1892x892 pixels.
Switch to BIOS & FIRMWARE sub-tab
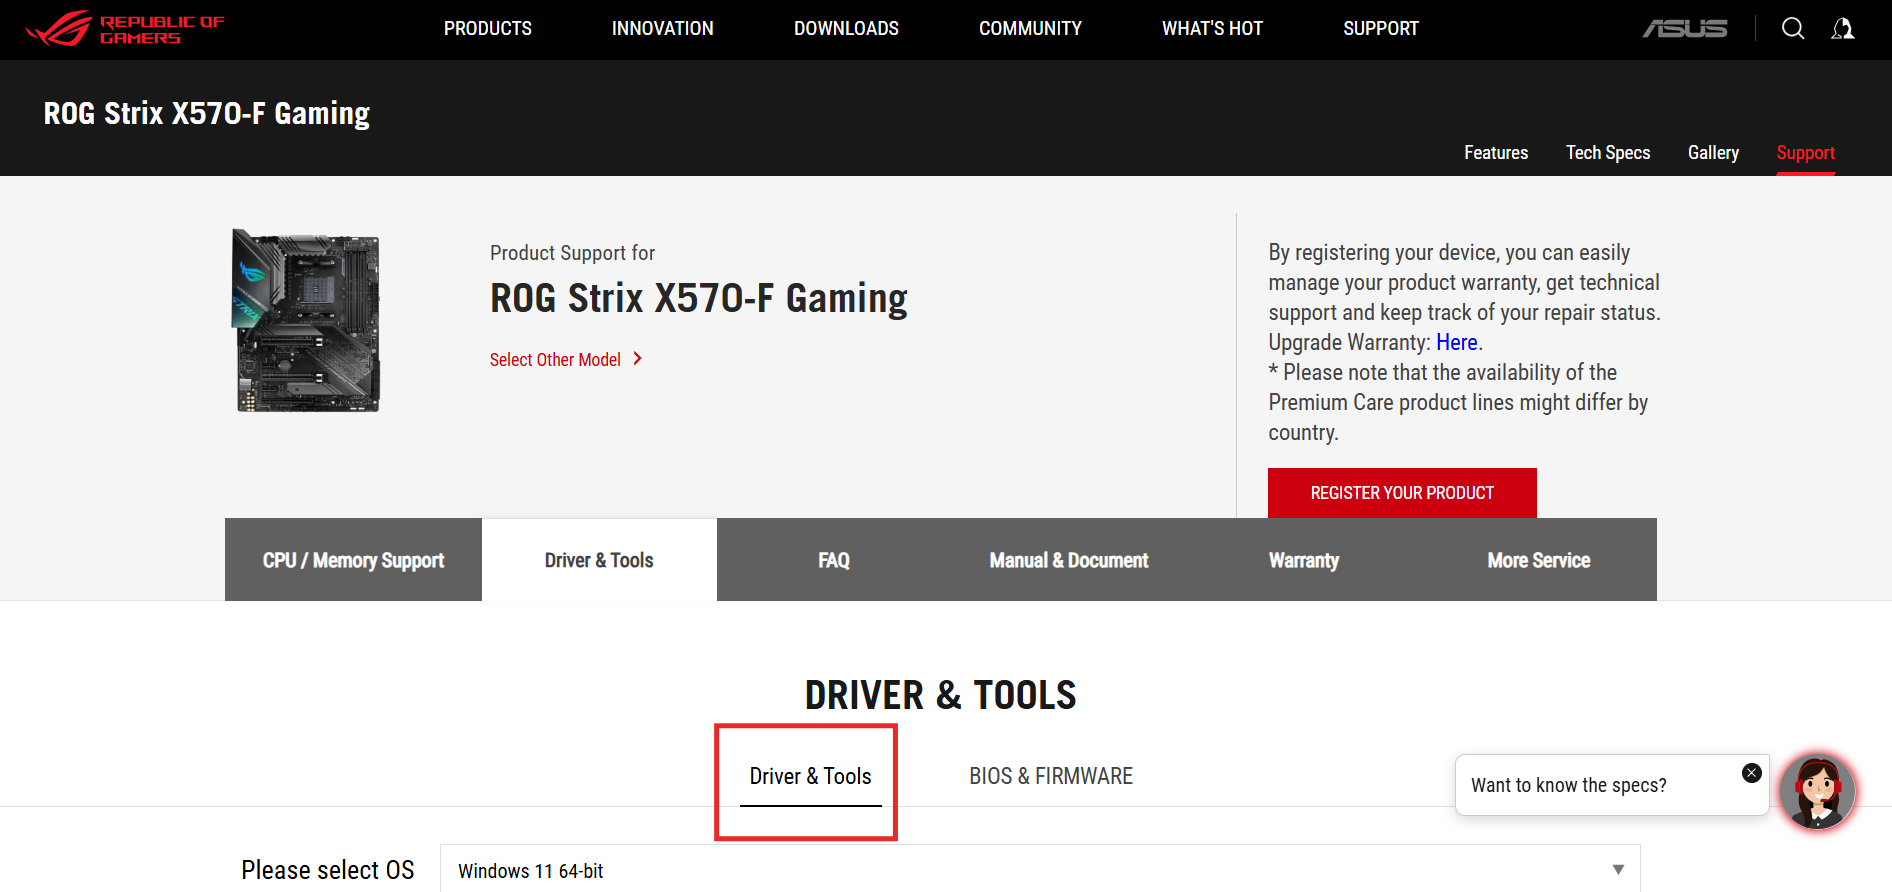pyautogui.click(x=1051, y=777)
